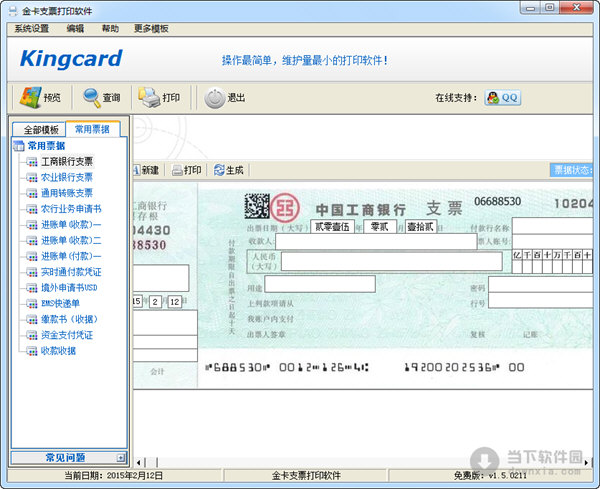This screenshot has width=600, height=489.
Task: Click the 行号 input field
Action: [540, 300]
